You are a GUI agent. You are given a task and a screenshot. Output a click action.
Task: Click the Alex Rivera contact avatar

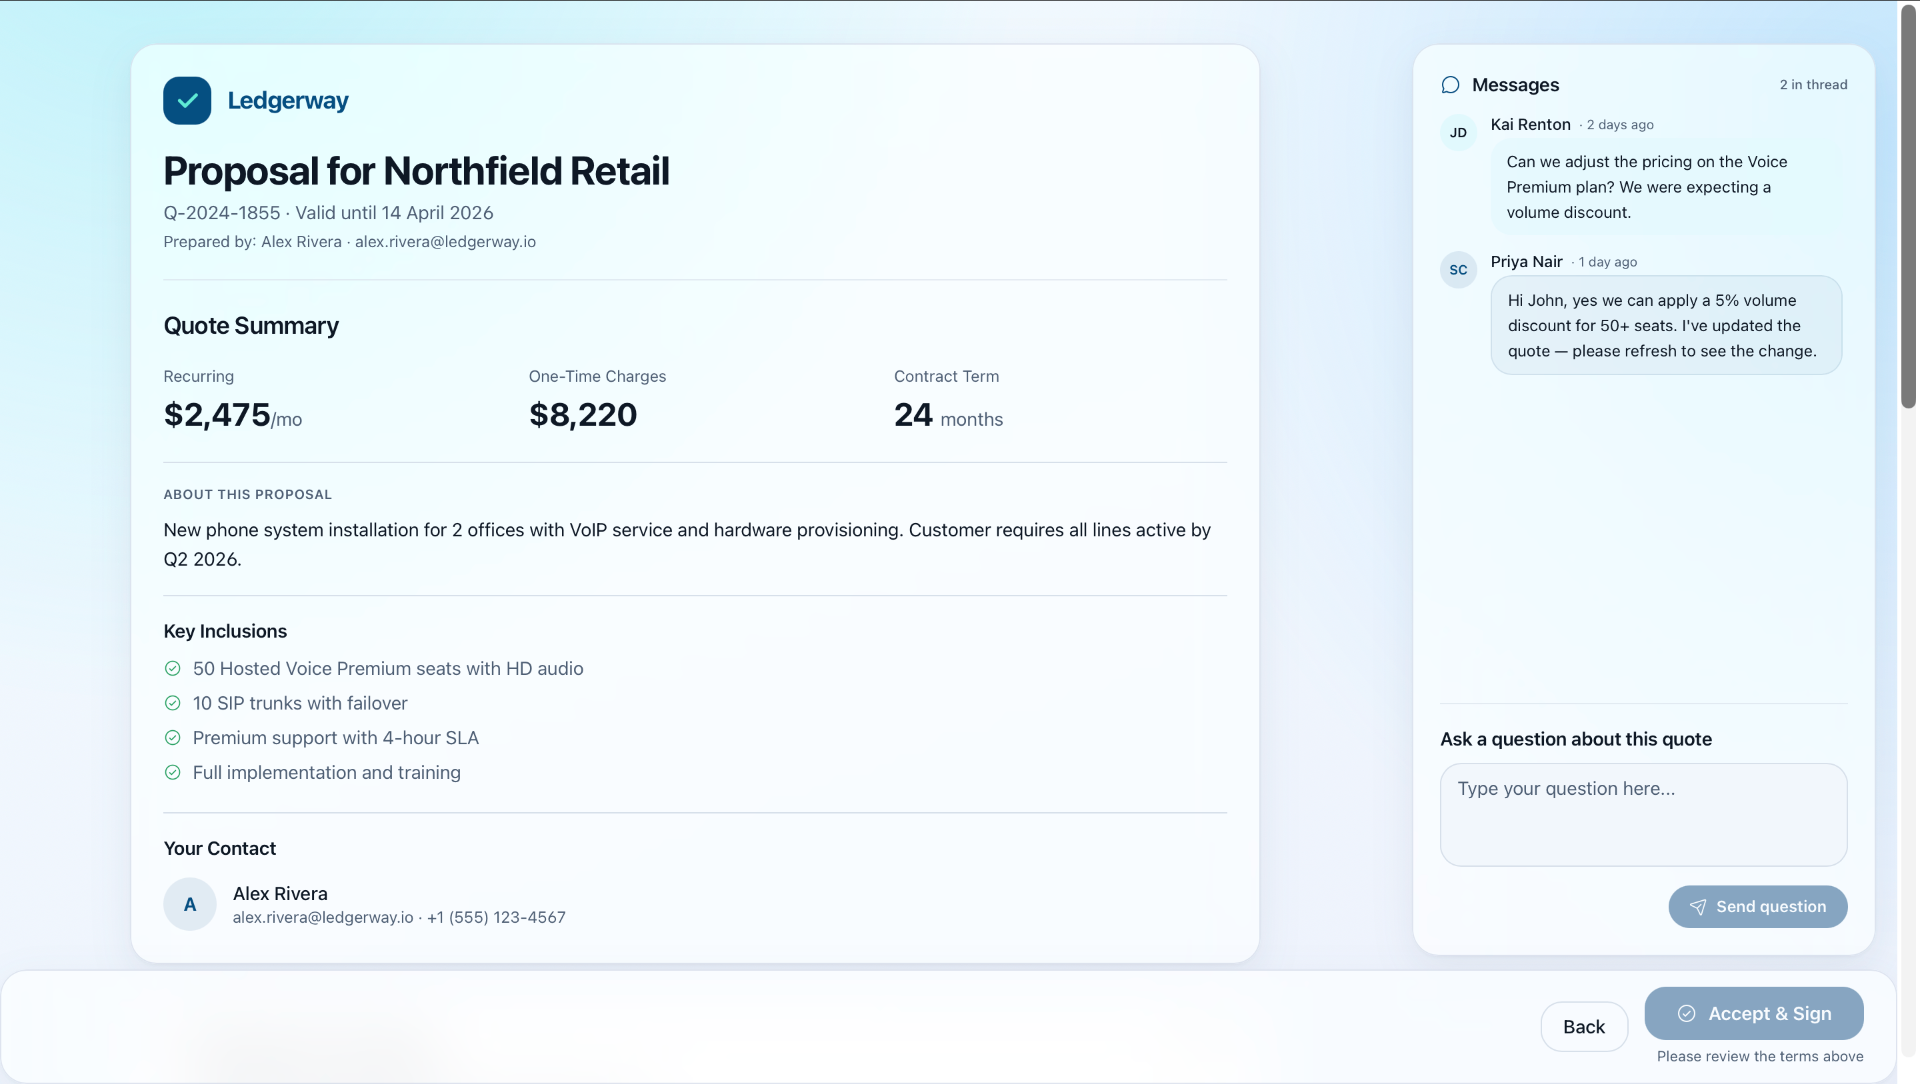tap(190, 904)
